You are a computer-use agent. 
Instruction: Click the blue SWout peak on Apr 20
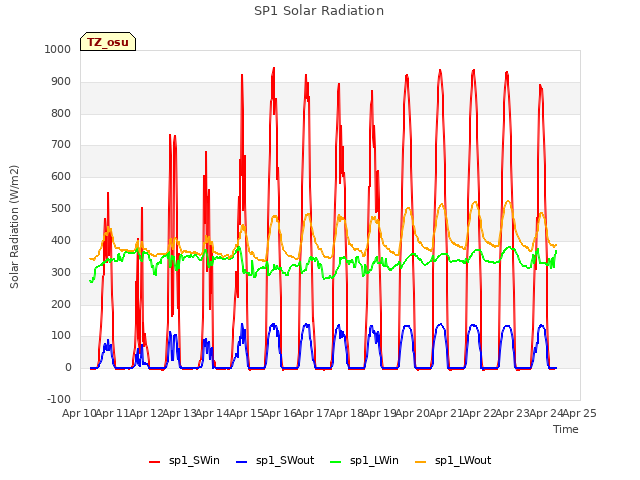[440, 324]
